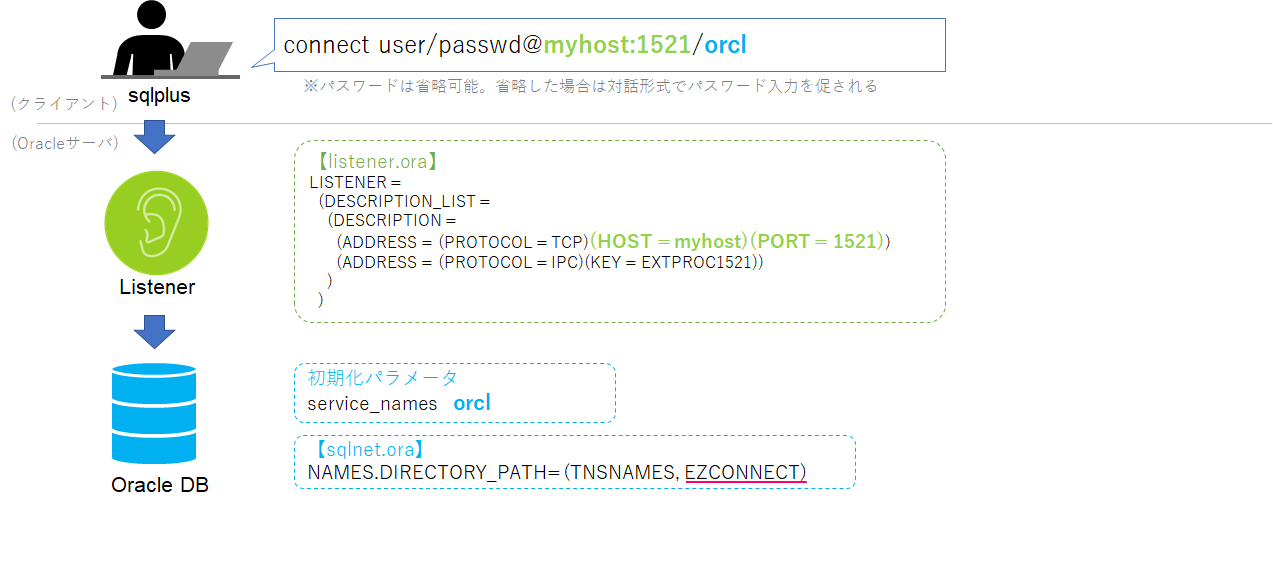Viewport: 1273px width, 565px height.
Task: Click the green PORT = 1521 entry
Action: point(817,241)
